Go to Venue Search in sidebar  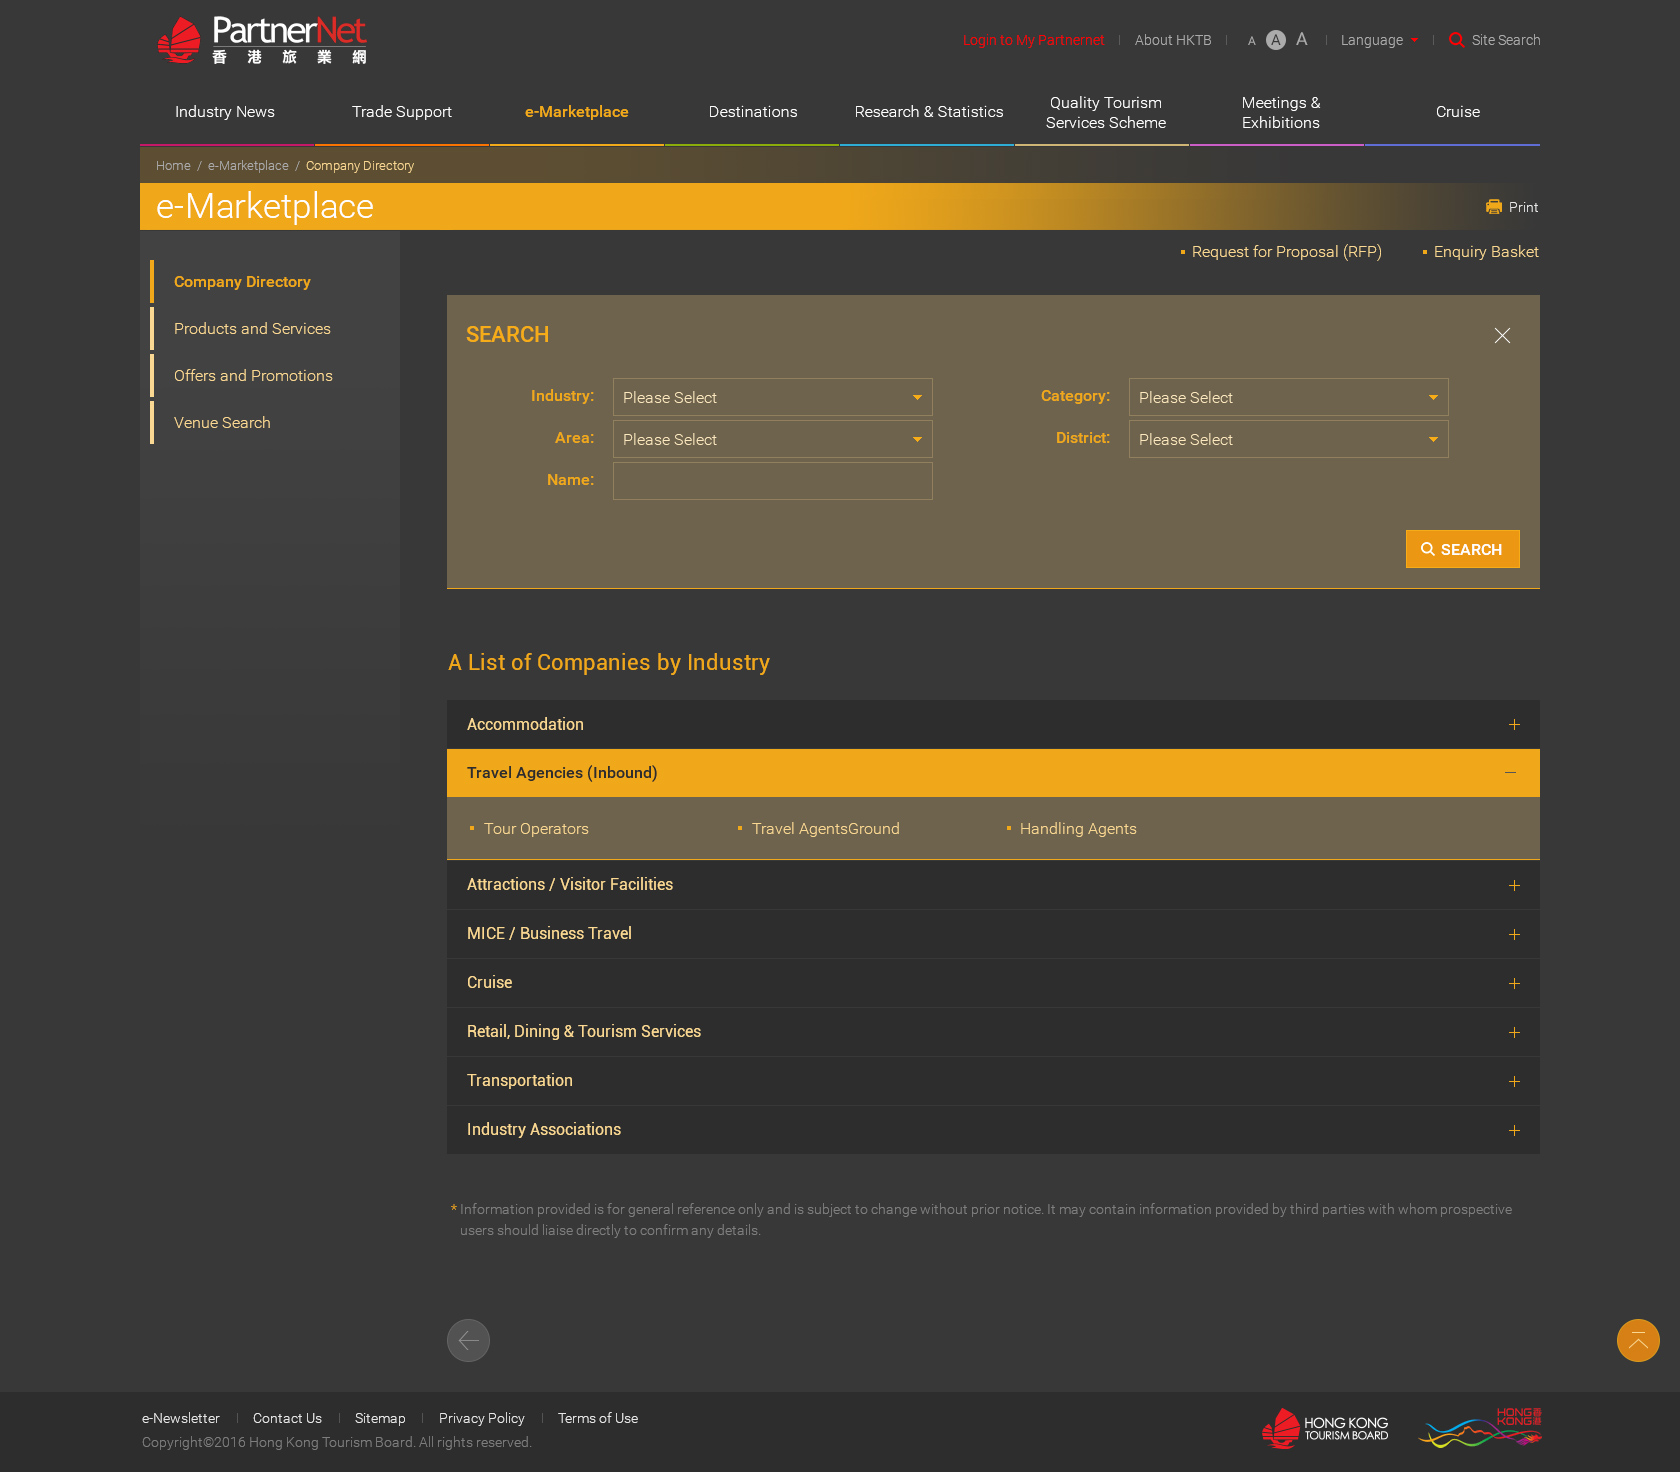(x=222, y=423)
